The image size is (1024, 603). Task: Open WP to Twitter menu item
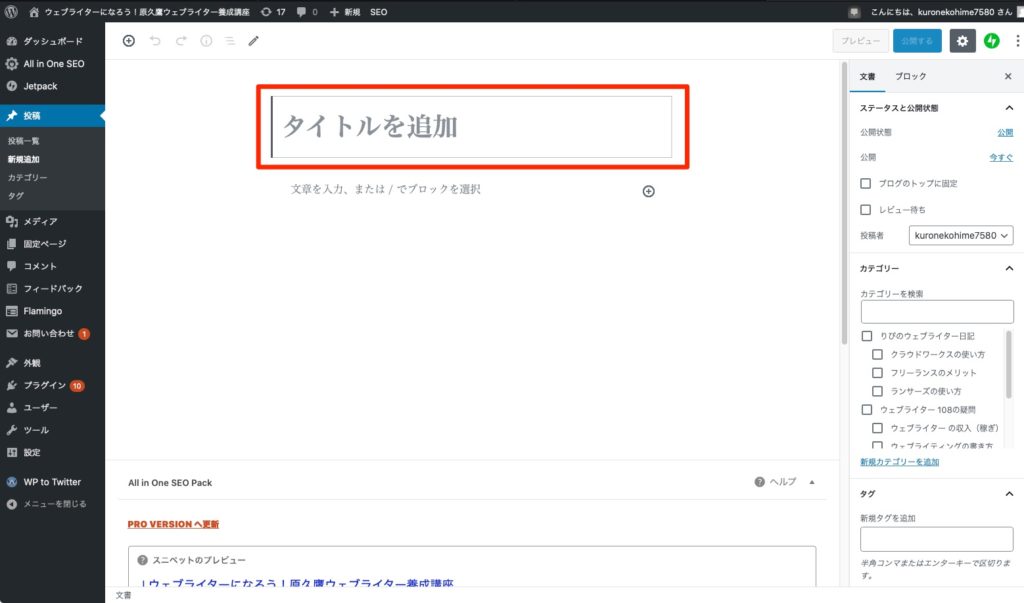pos(52,482)
